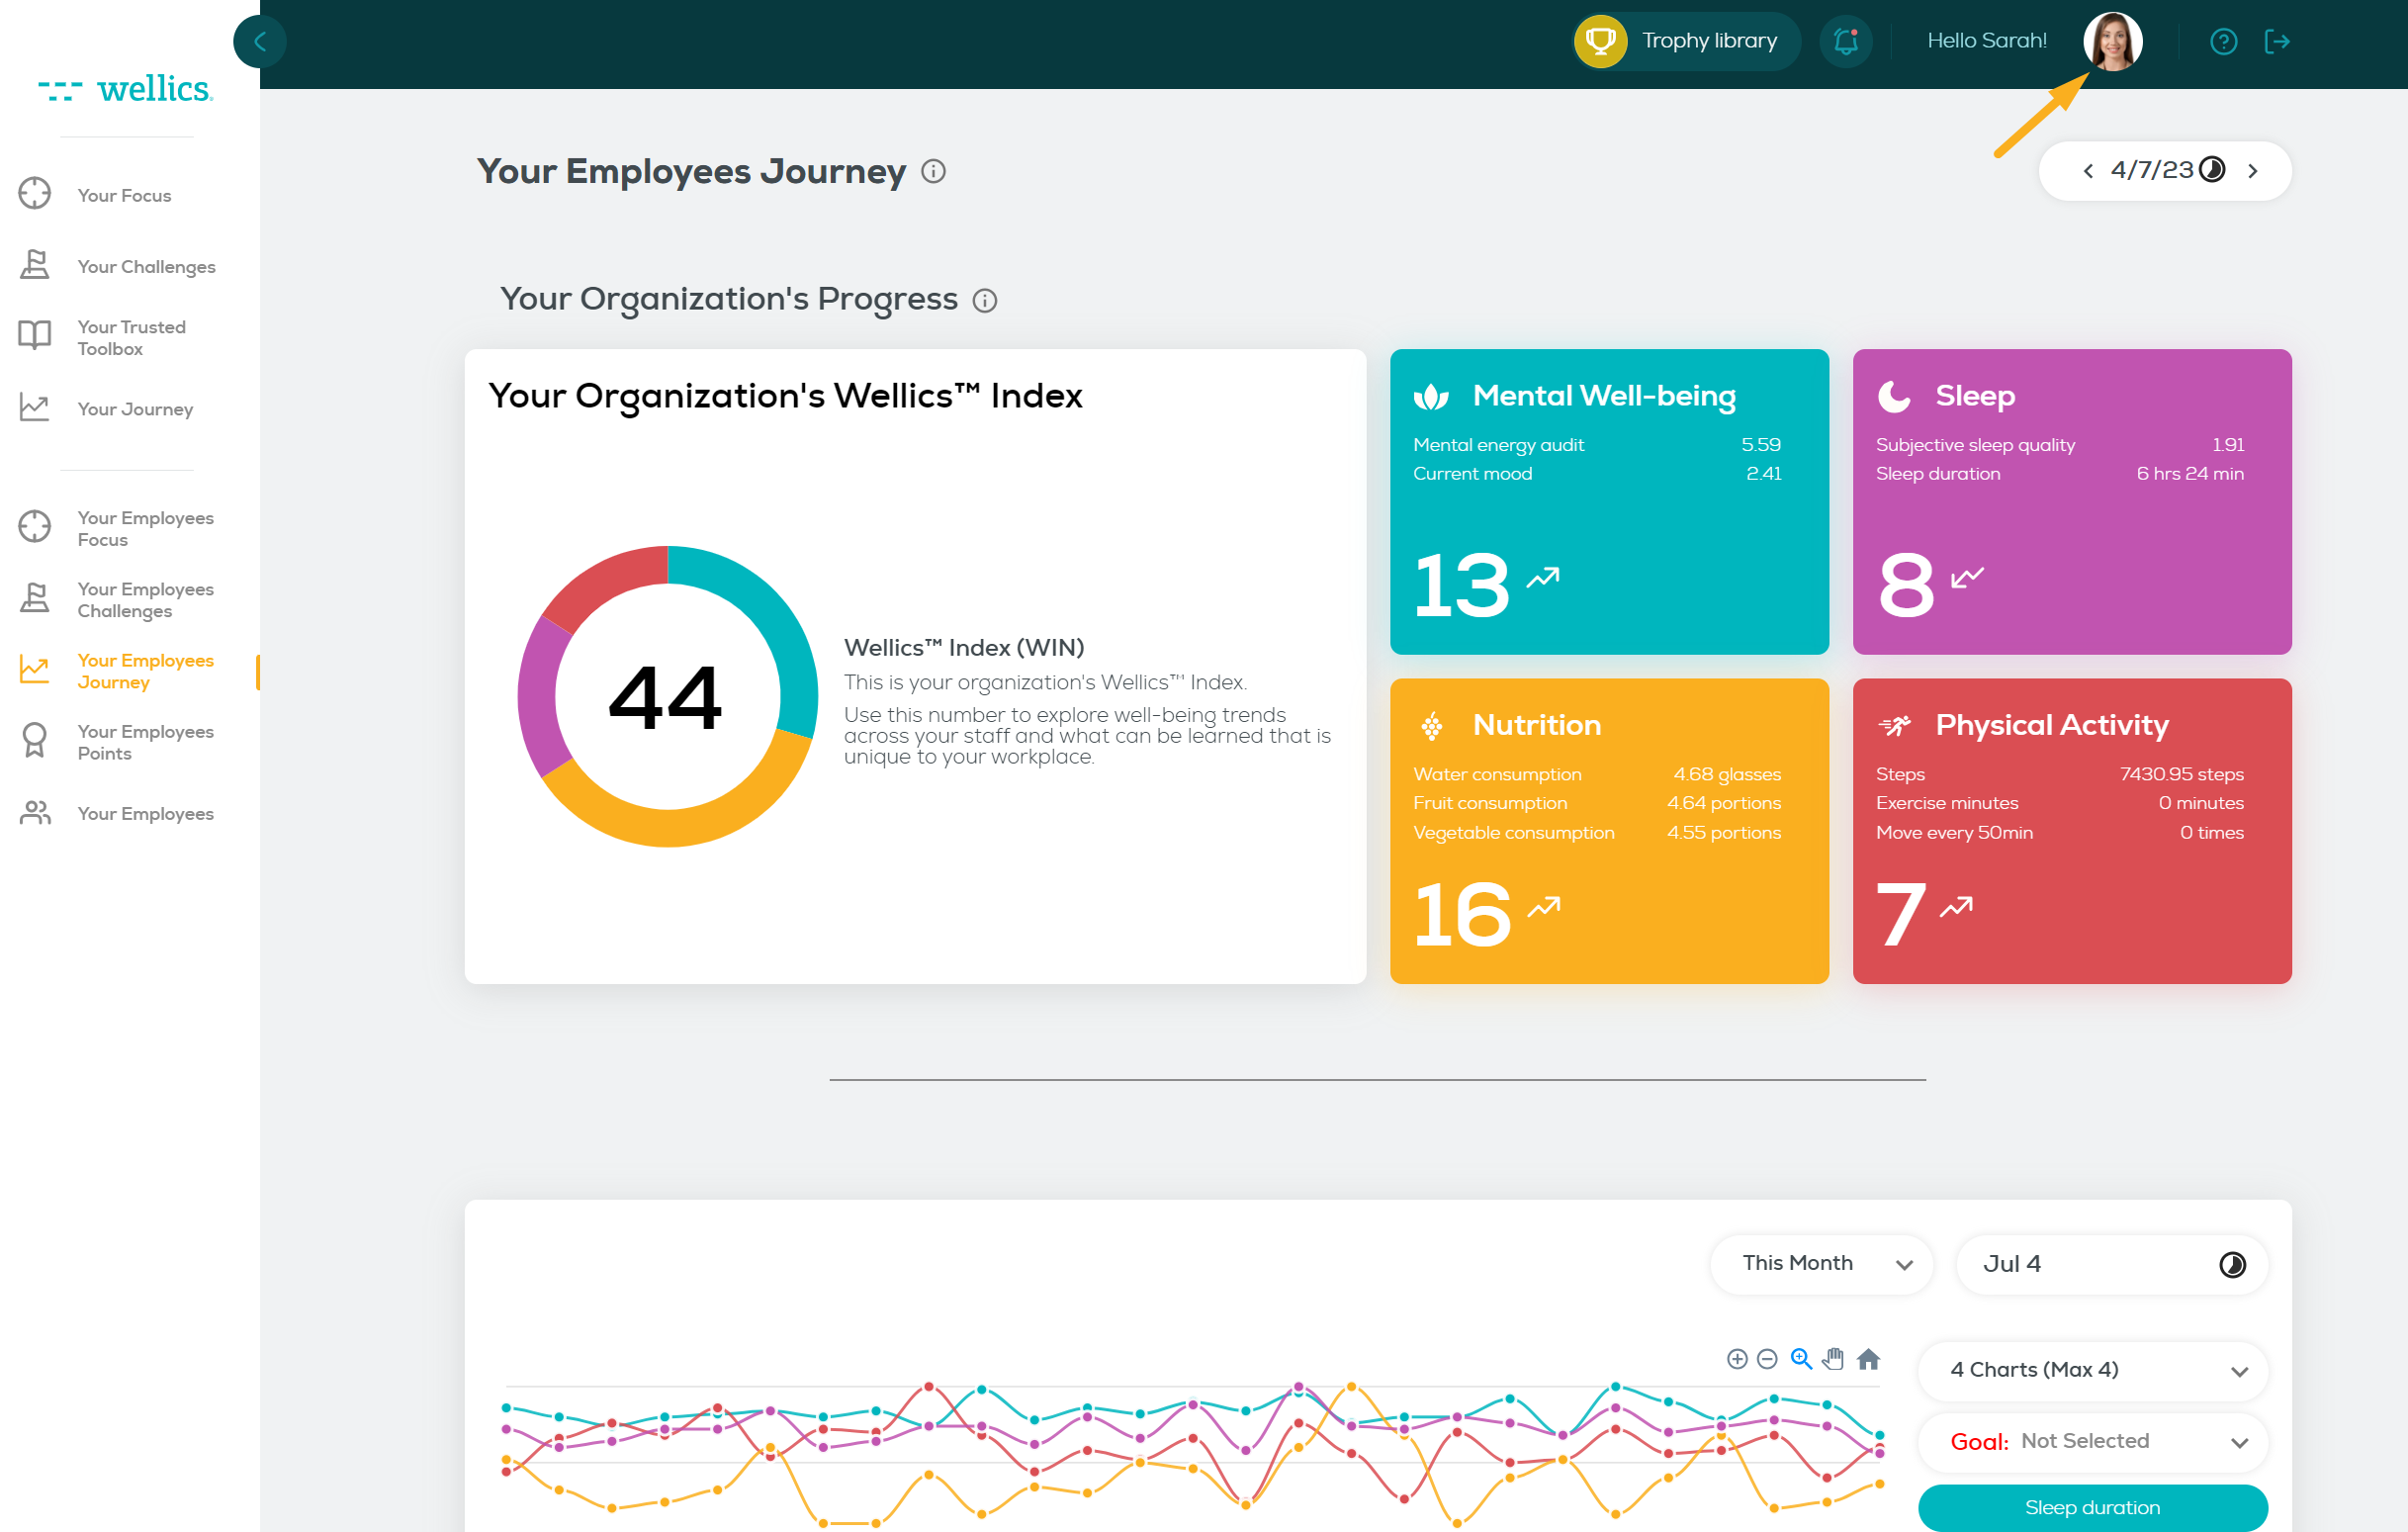Select the pan tool on the chart toolbar
This screenshot has width=2408, height=1532.
[1834, 1360]
